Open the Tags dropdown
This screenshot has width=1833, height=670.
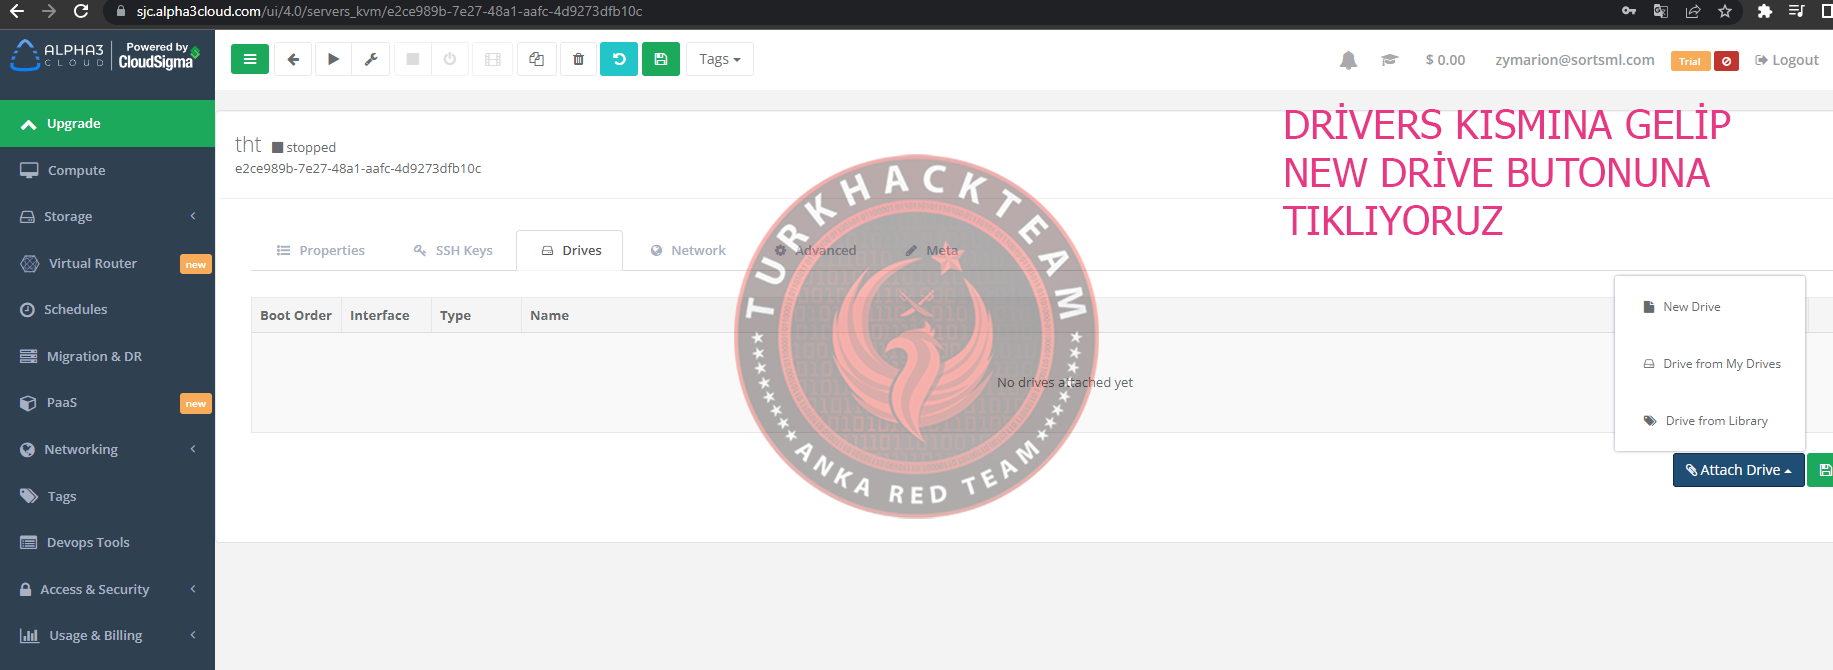click(x=720, y=59)
